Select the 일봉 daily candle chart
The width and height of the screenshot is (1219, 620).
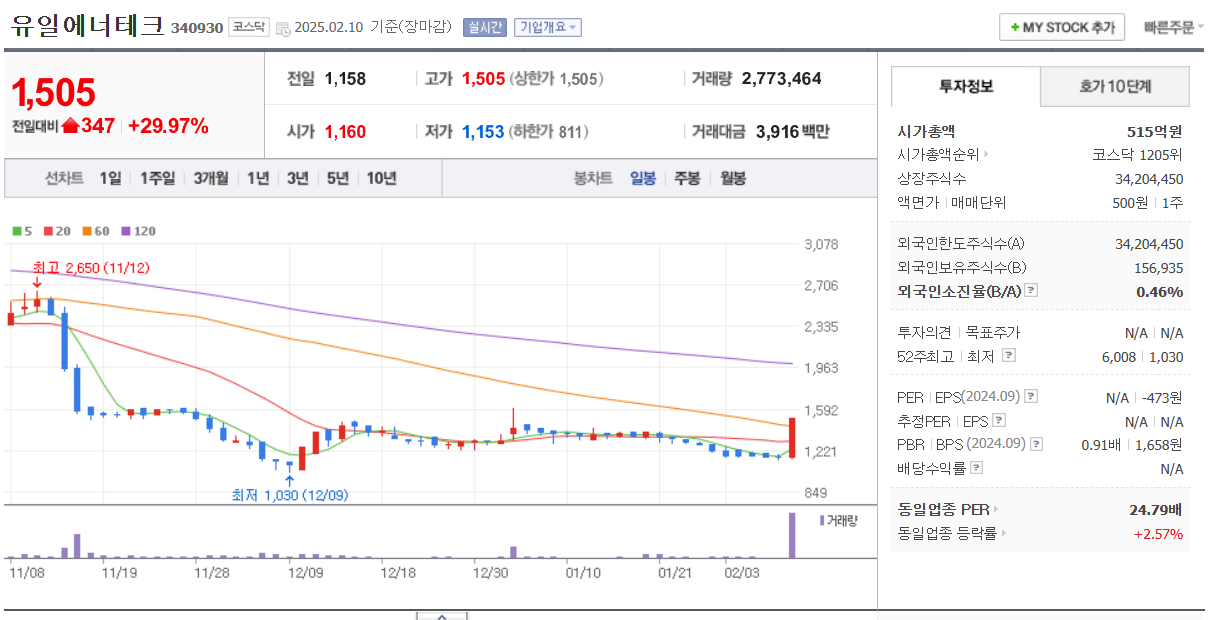643,179
